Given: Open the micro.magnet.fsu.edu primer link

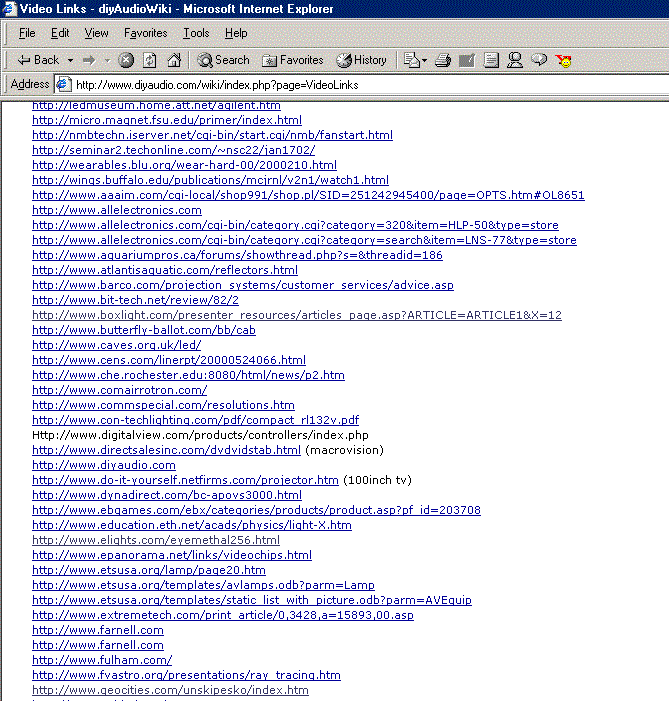Looking at the screenshot, I should 167,120.
